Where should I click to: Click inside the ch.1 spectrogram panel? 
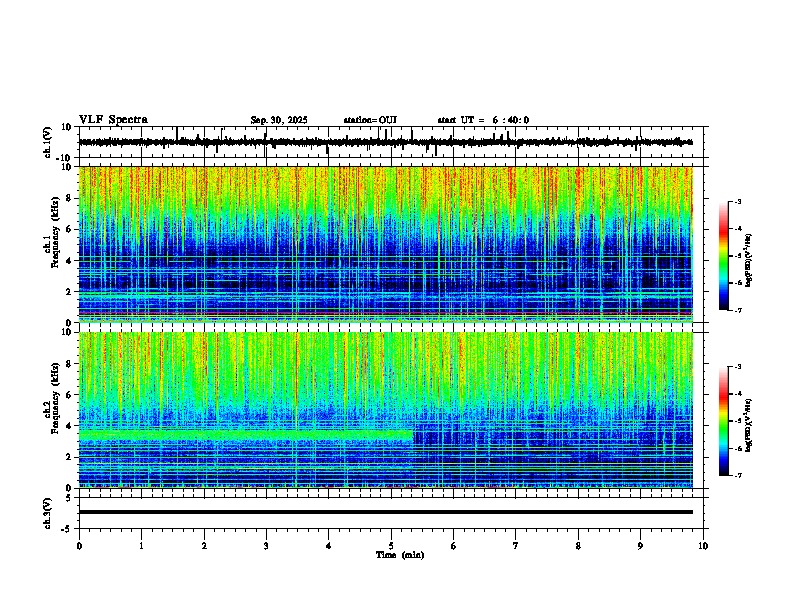click(386, 244)
